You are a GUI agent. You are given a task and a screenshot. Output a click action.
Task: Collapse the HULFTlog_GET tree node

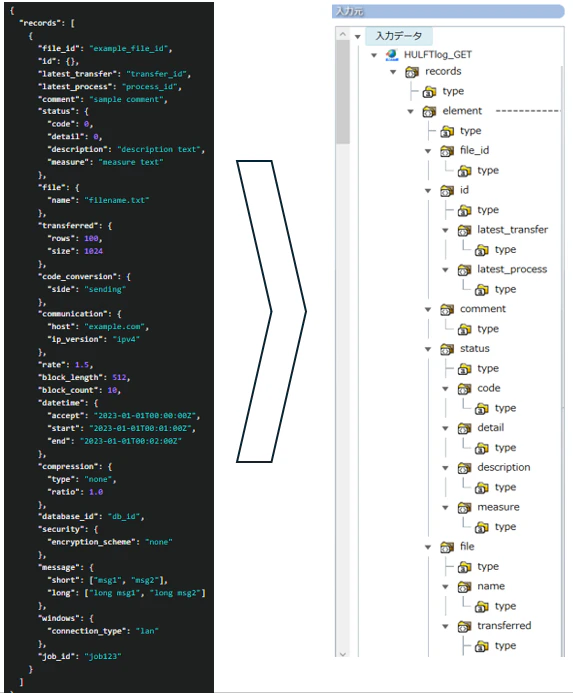tap(374, 55)
